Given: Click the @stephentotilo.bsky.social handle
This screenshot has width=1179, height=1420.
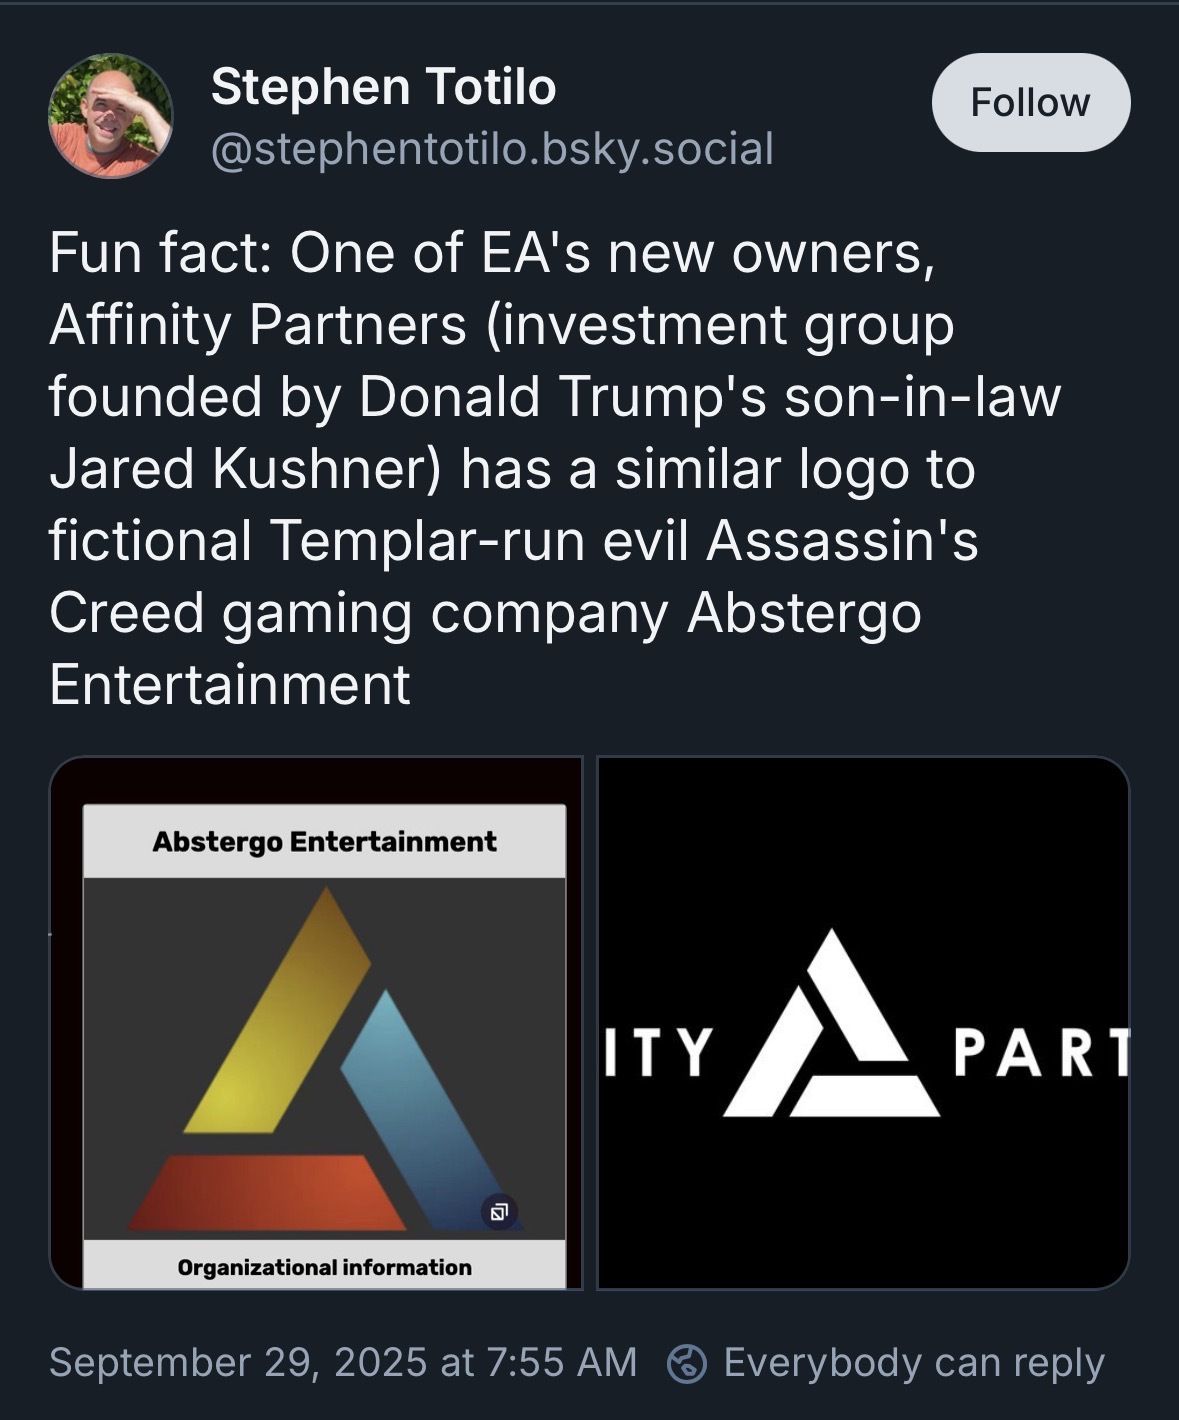Looking at the screenshot, I should pyautogui.click(x=492, y=149).
